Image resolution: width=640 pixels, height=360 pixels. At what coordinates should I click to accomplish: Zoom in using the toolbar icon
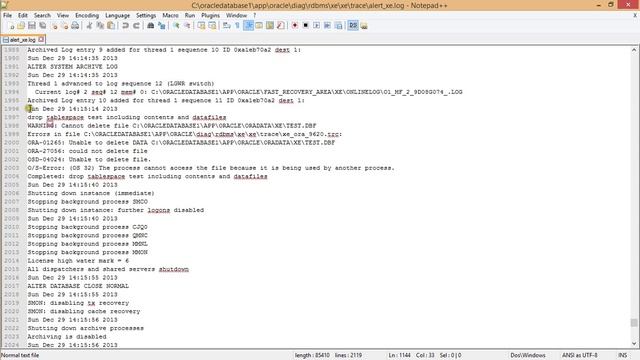(176, 26)
